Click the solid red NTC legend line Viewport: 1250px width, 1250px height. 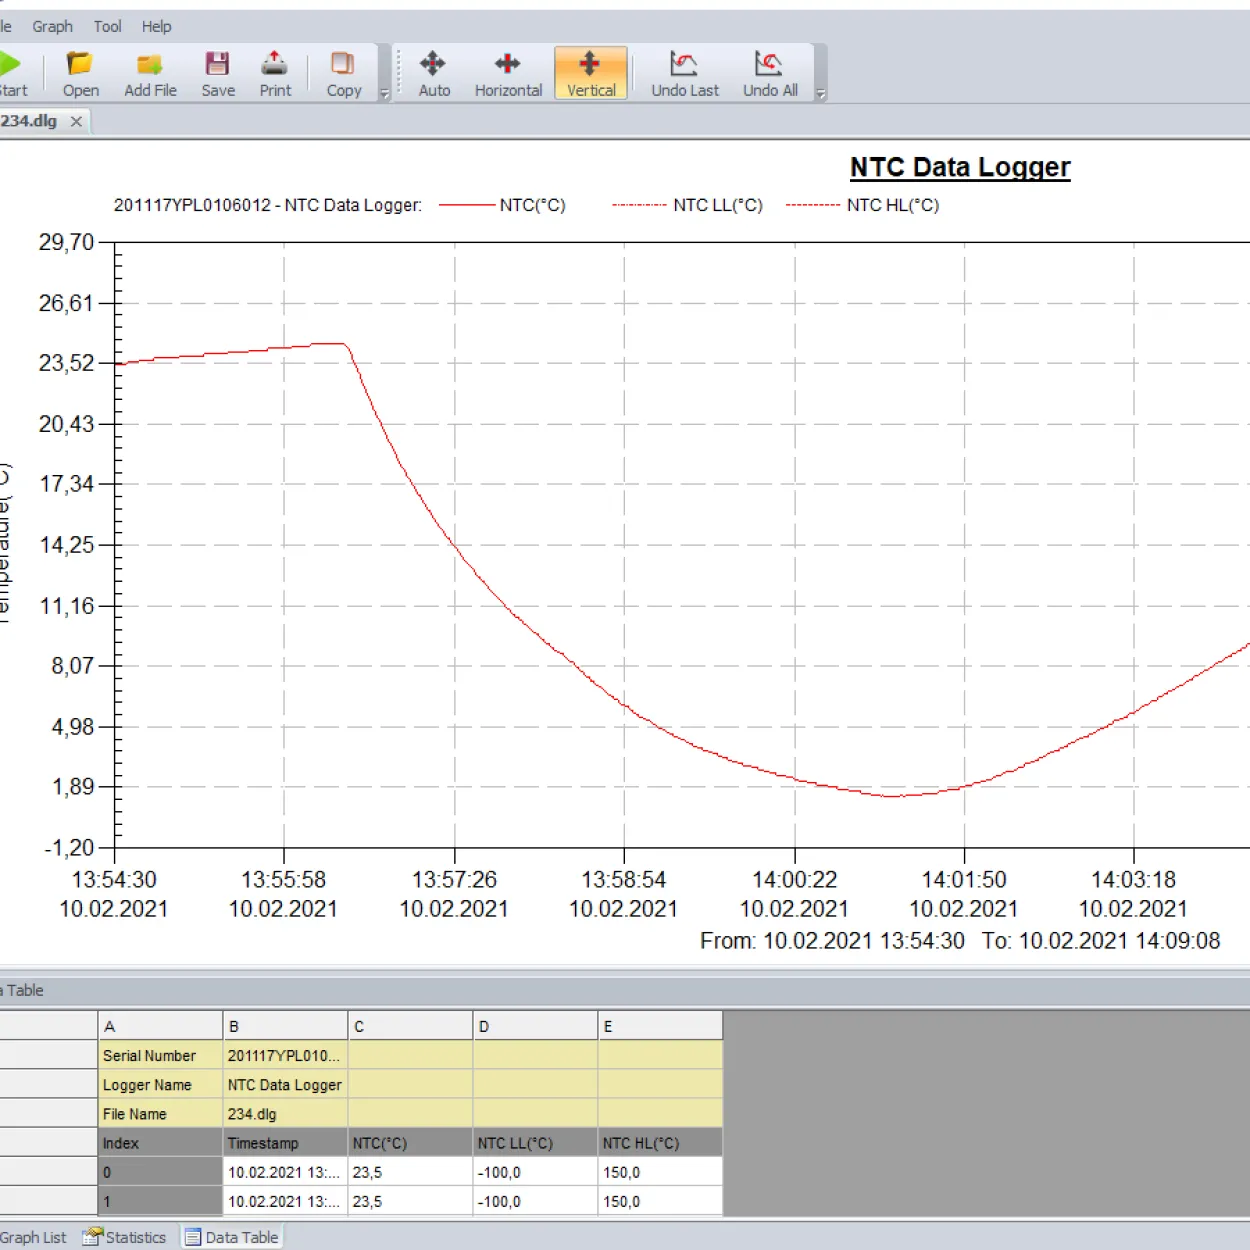click(467, 205)
